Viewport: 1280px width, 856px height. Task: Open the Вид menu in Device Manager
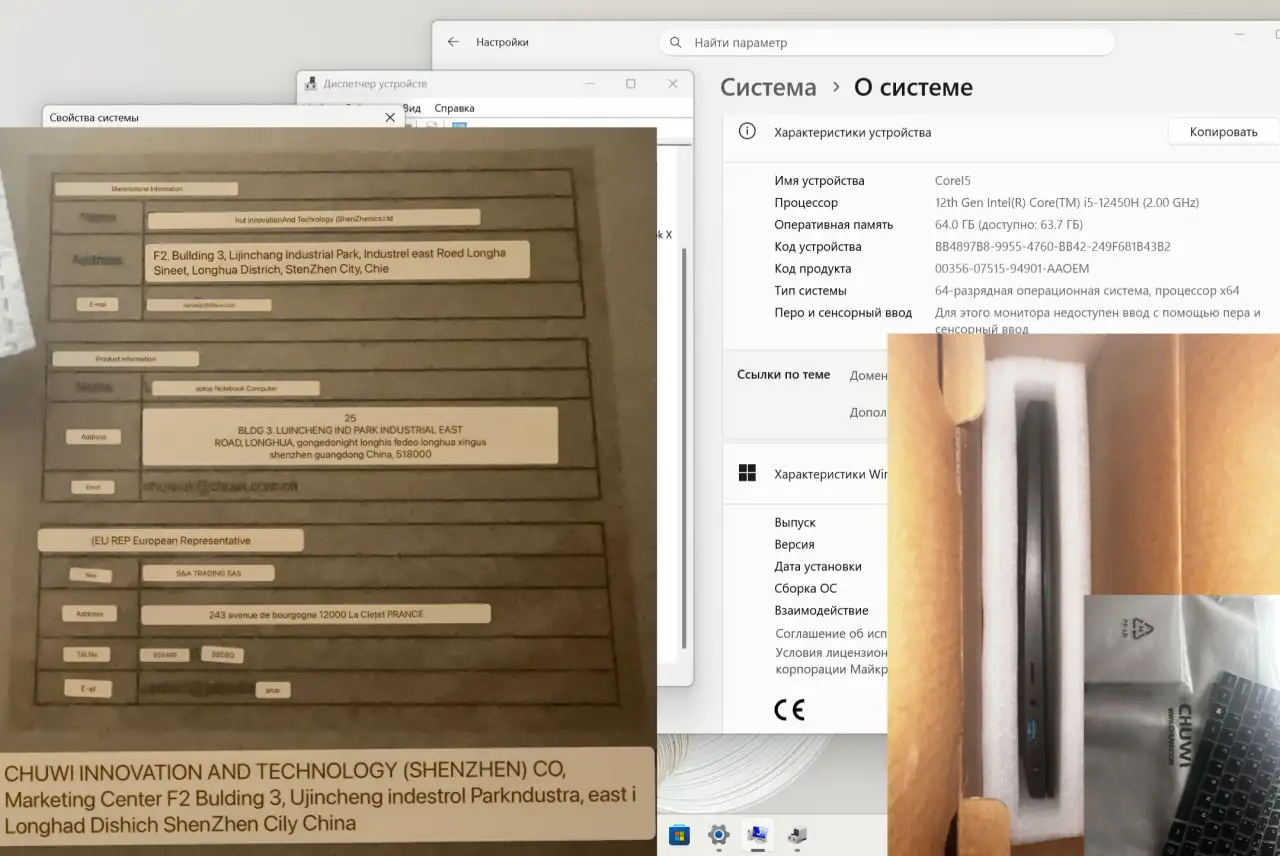pyautogui.click(x=412, y=108)
